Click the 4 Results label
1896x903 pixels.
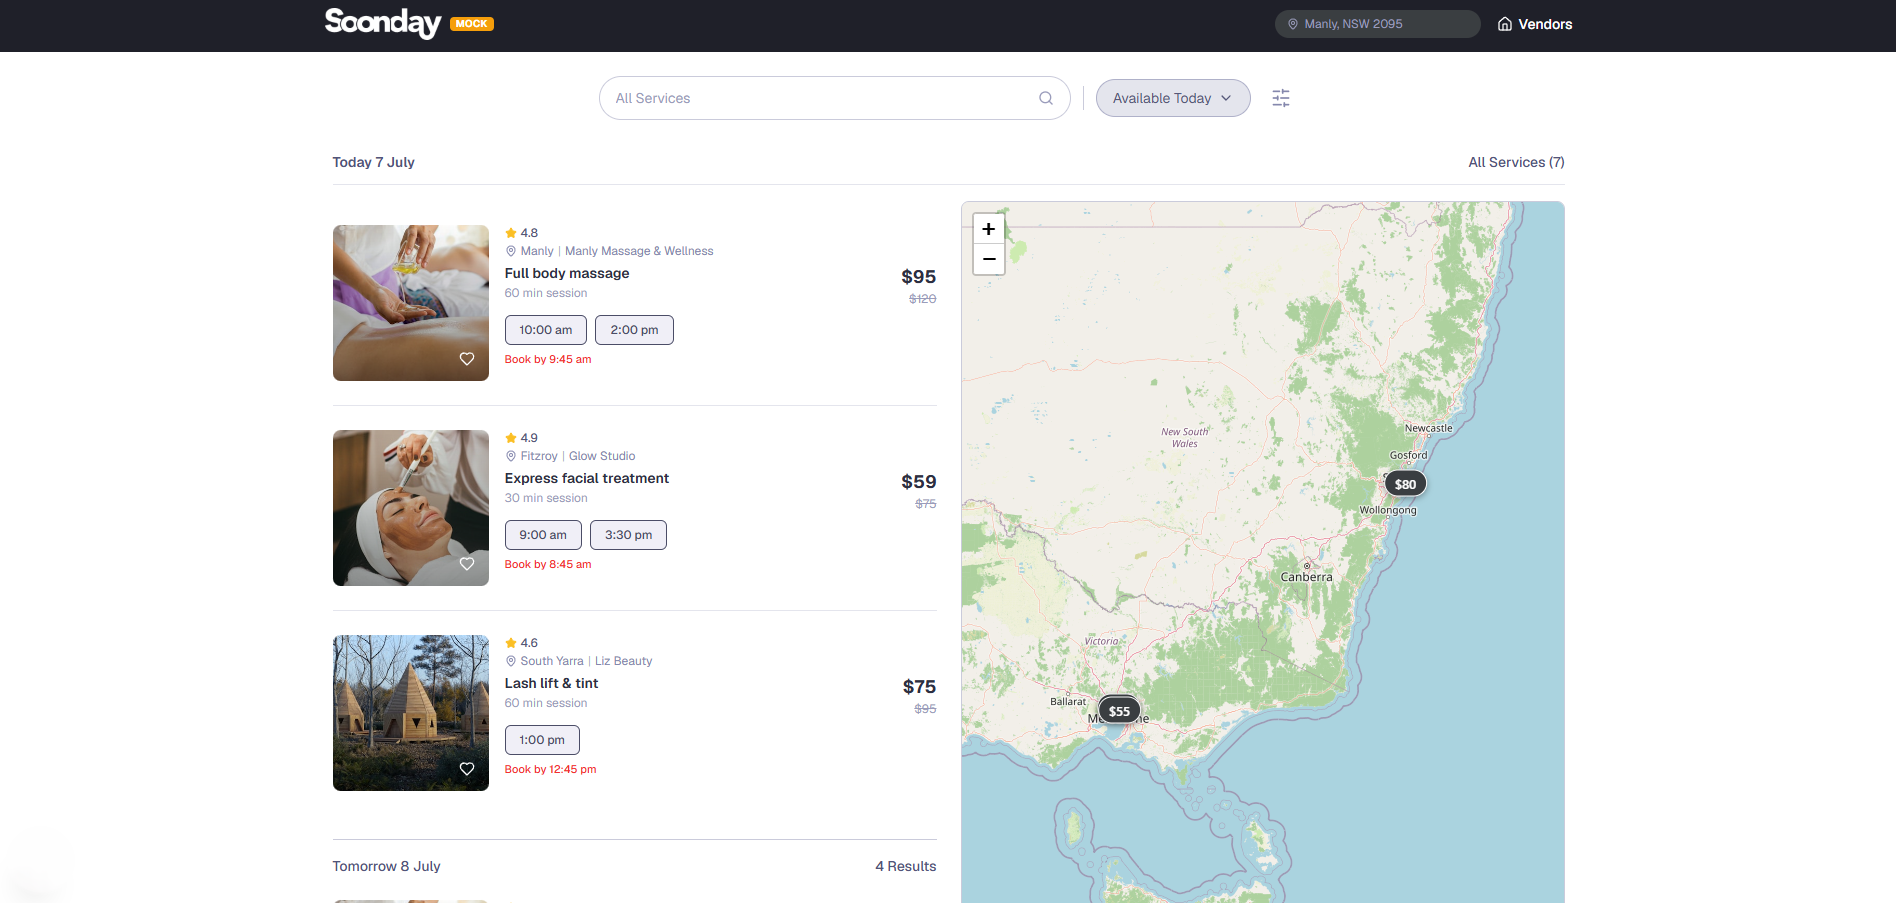pos(905,866)
